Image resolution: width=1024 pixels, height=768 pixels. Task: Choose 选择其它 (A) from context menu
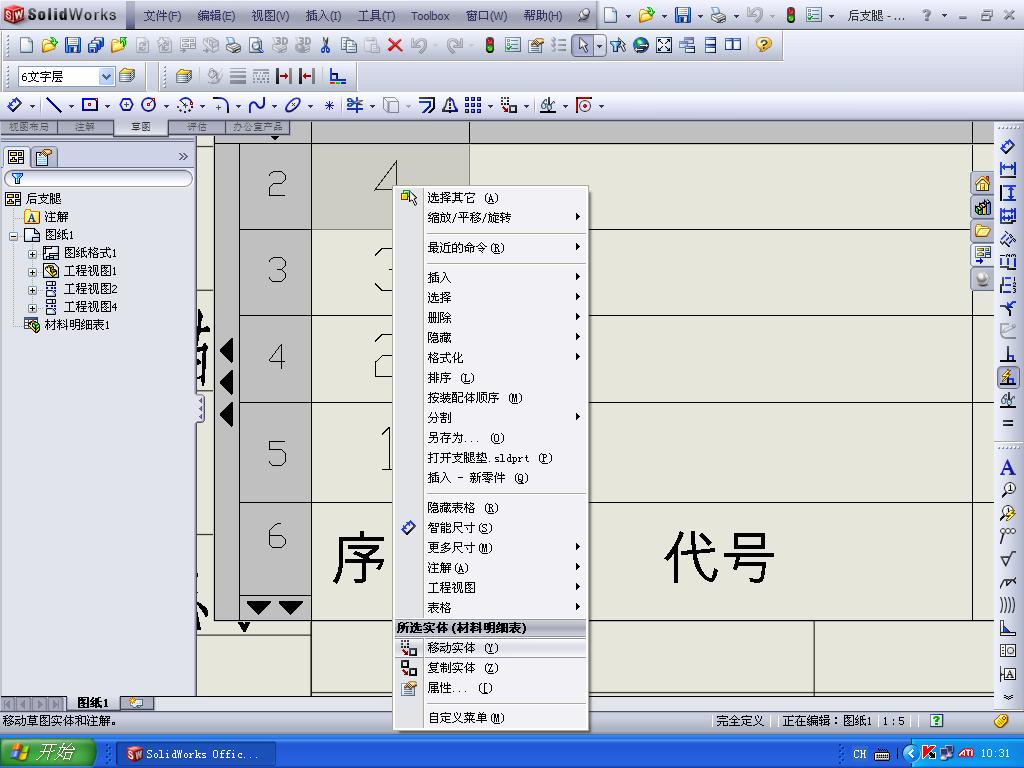491,197
